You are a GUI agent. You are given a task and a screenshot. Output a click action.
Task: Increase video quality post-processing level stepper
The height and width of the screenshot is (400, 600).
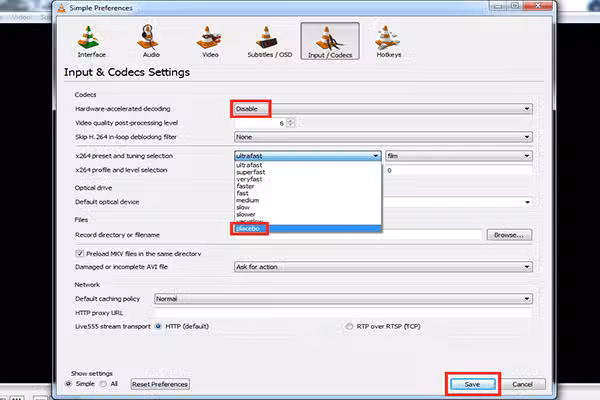click(x=292, y=120)
